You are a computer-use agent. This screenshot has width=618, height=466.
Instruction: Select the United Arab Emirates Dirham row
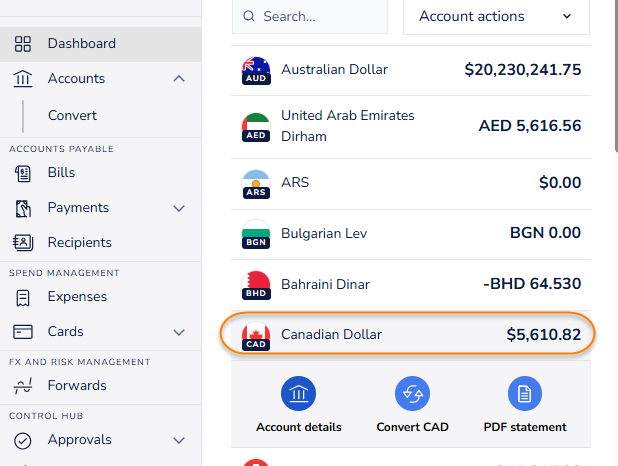tap(410, 126)
